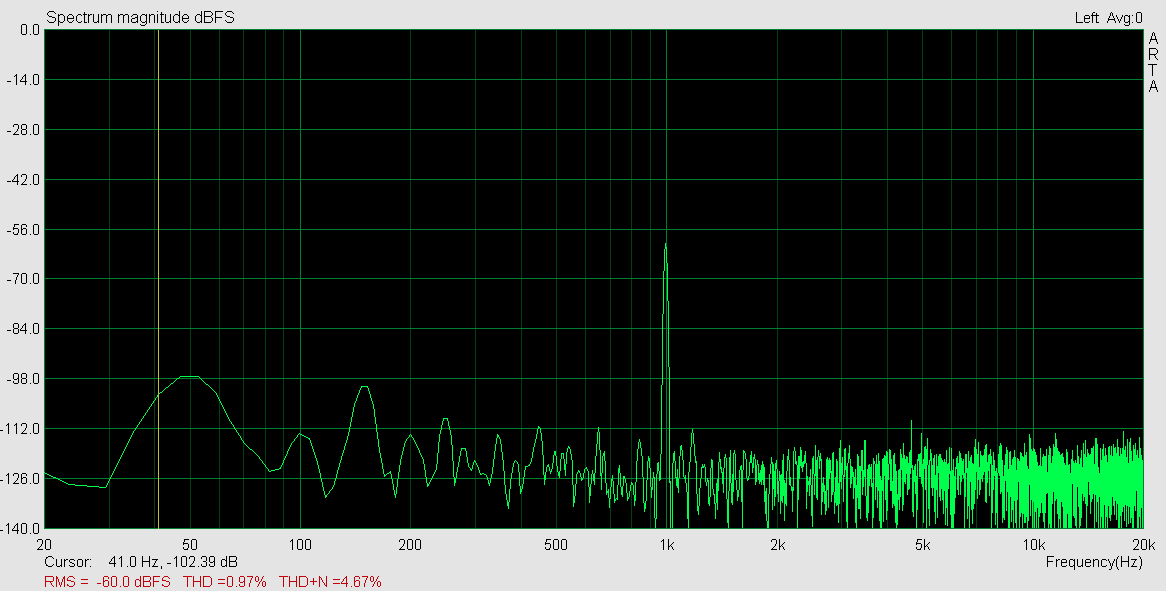Click the "THD+N =4.67%" value

click(330, 581)
